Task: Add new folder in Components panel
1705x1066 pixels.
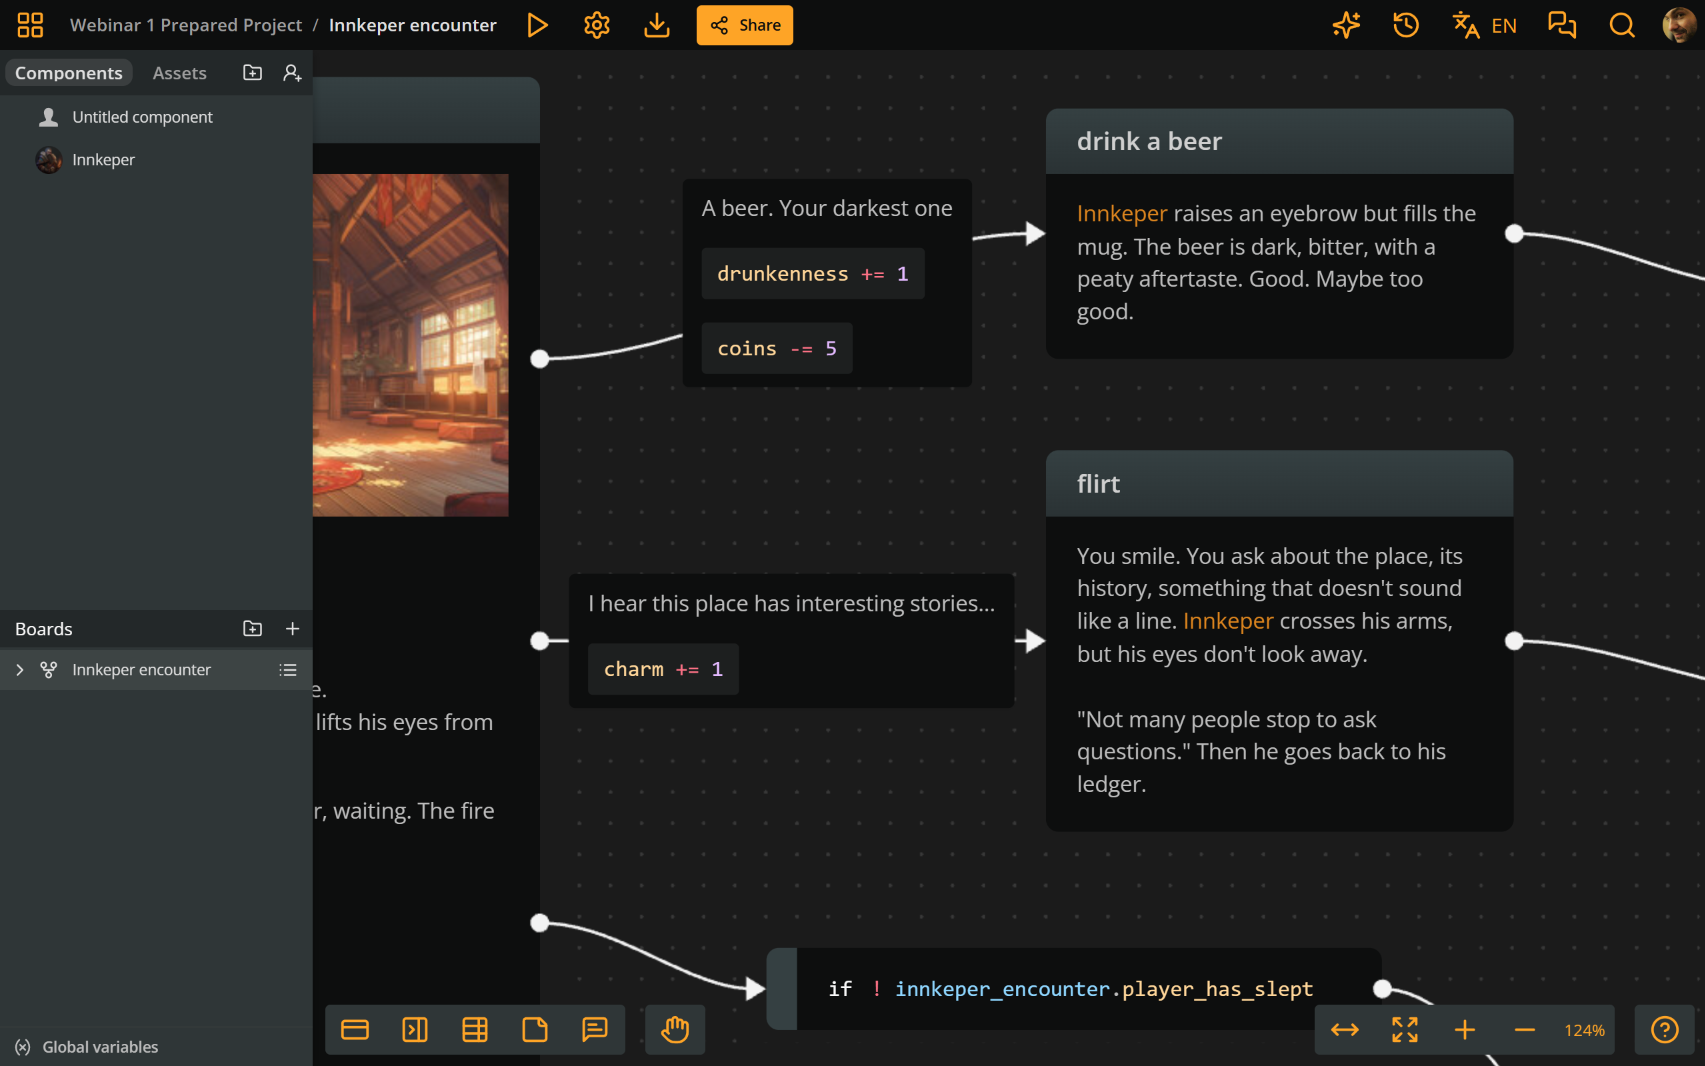Action: coord(253,73)
